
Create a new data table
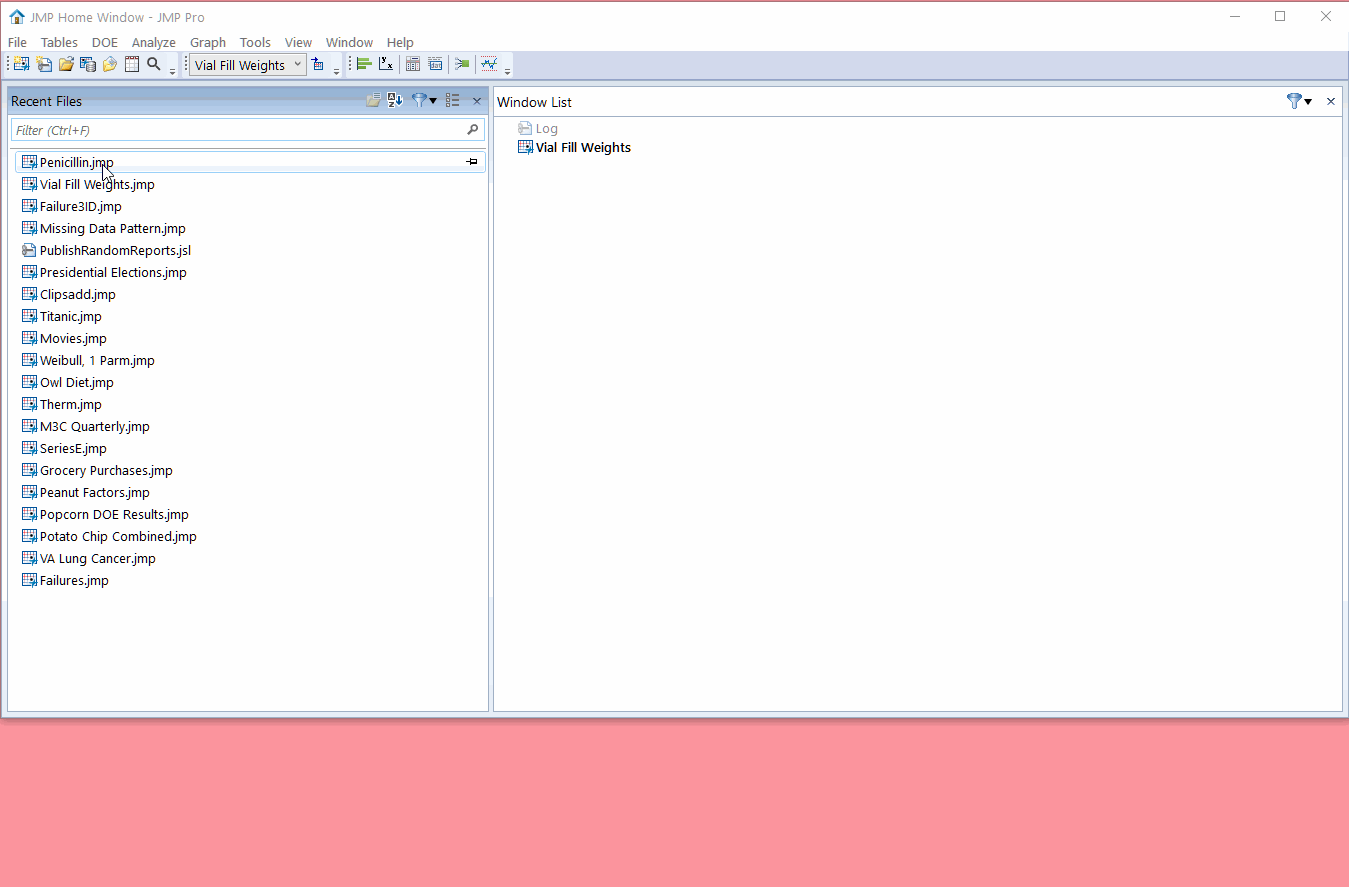click(21, 64)
